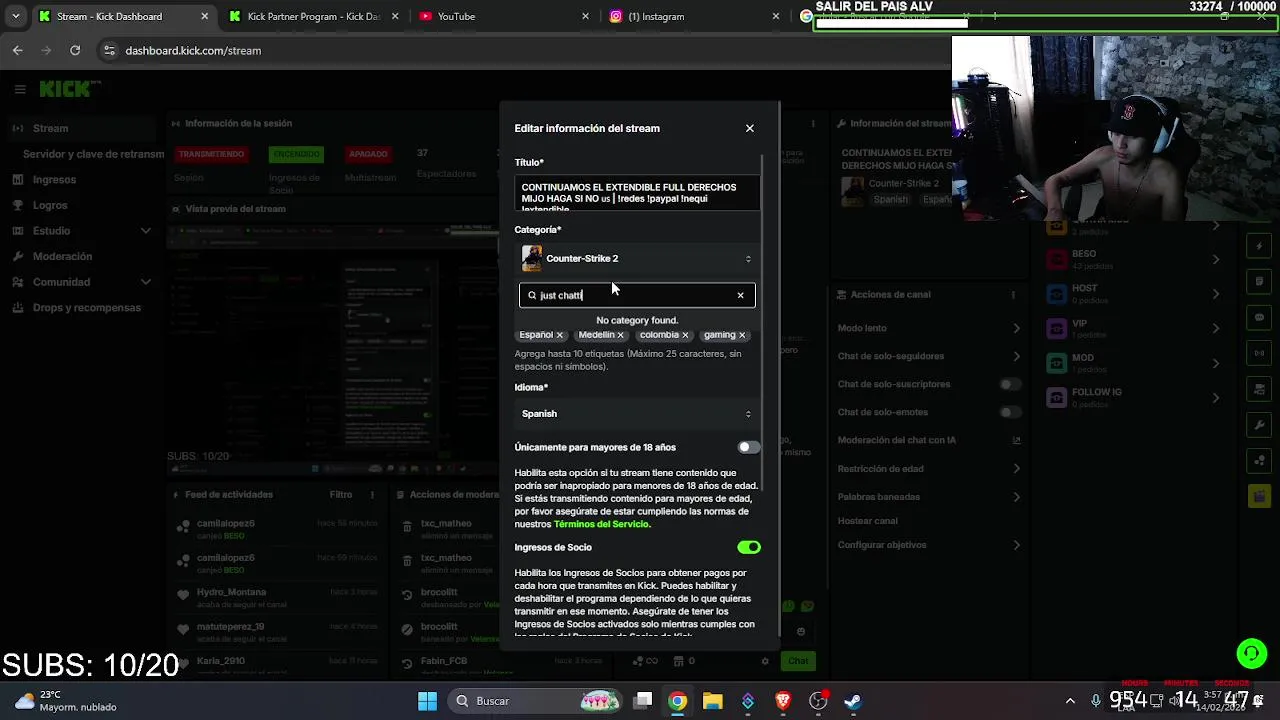Open the BESO reward row

click(1133, 259)
